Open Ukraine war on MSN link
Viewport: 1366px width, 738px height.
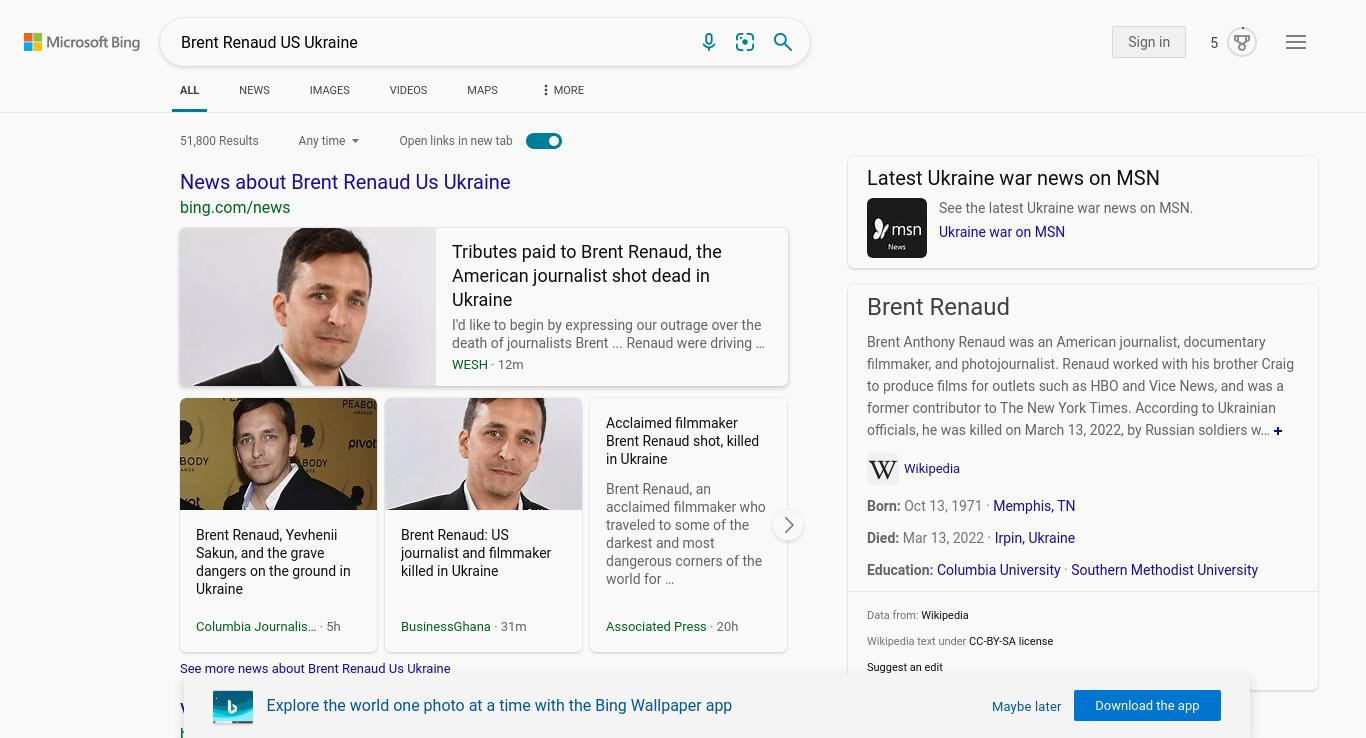tap(1001, 232)
